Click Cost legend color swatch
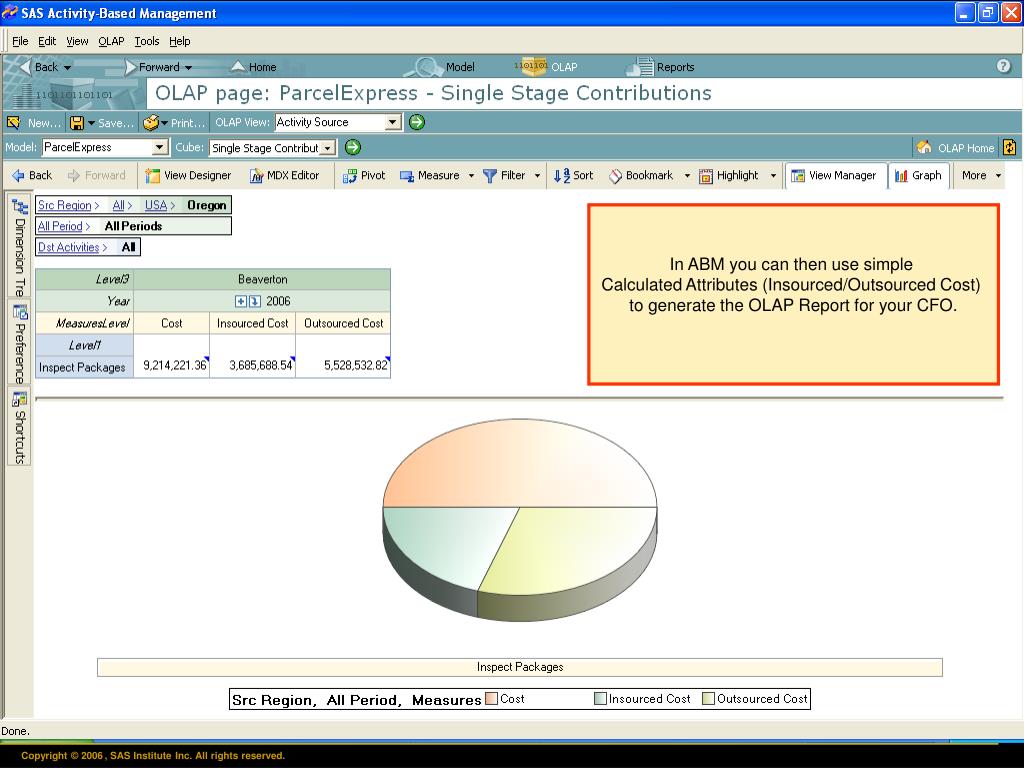The height and width of the screenshot is (768, 1024). pos(492,699)
